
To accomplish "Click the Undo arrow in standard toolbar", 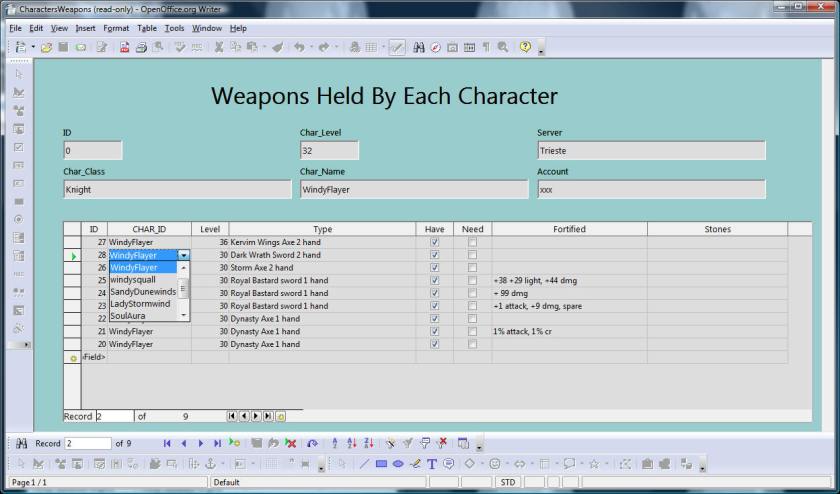I will (x=298, y=47).
